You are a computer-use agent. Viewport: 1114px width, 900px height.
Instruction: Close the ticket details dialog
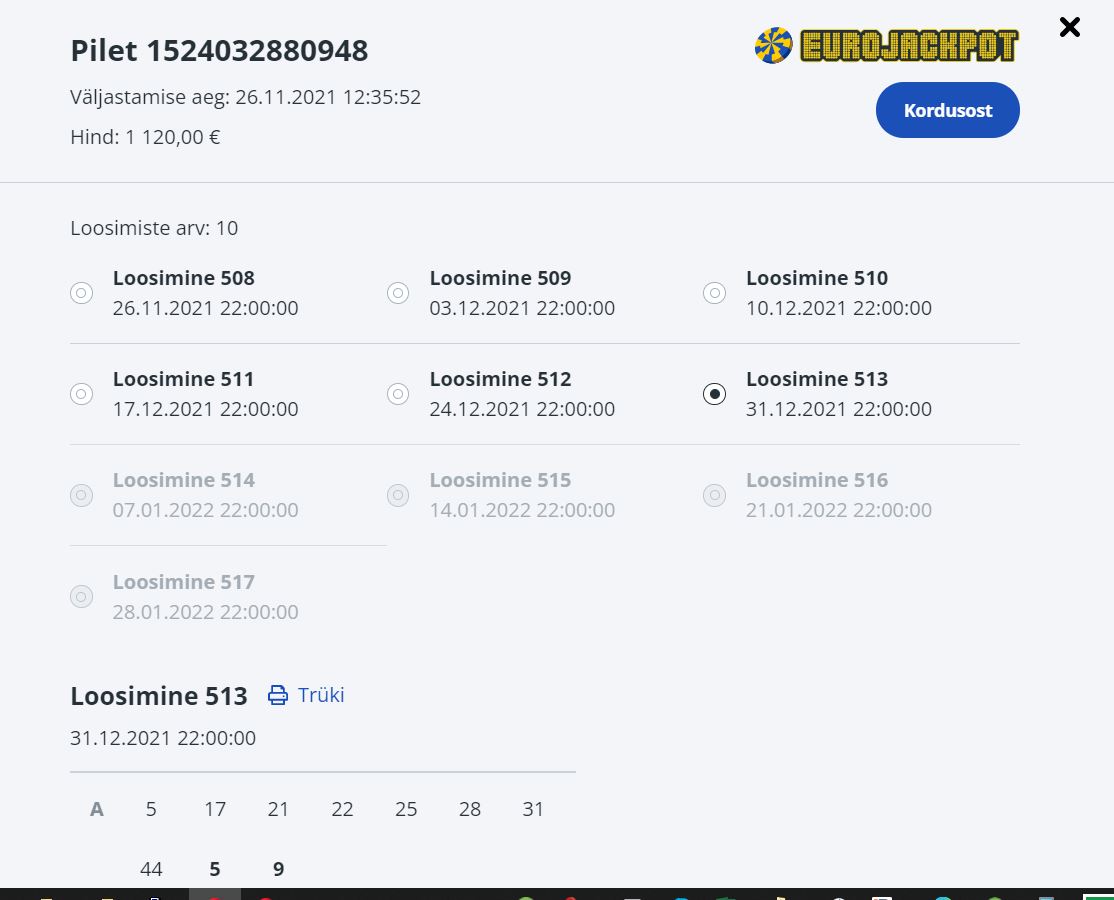[1069, 27]
